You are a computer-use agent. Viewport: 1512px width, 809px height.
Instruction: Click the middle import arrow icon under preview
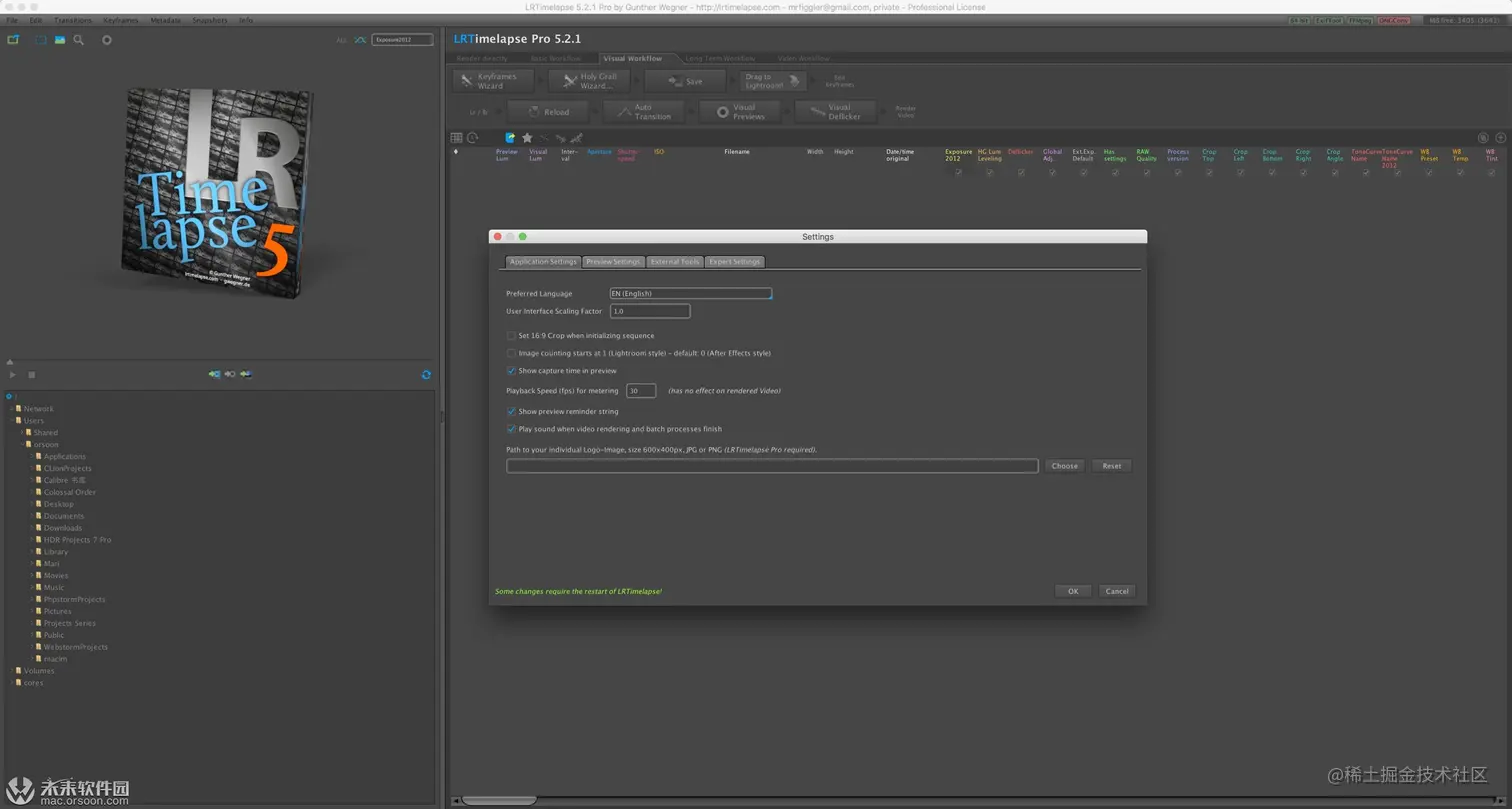pos(230,374)
